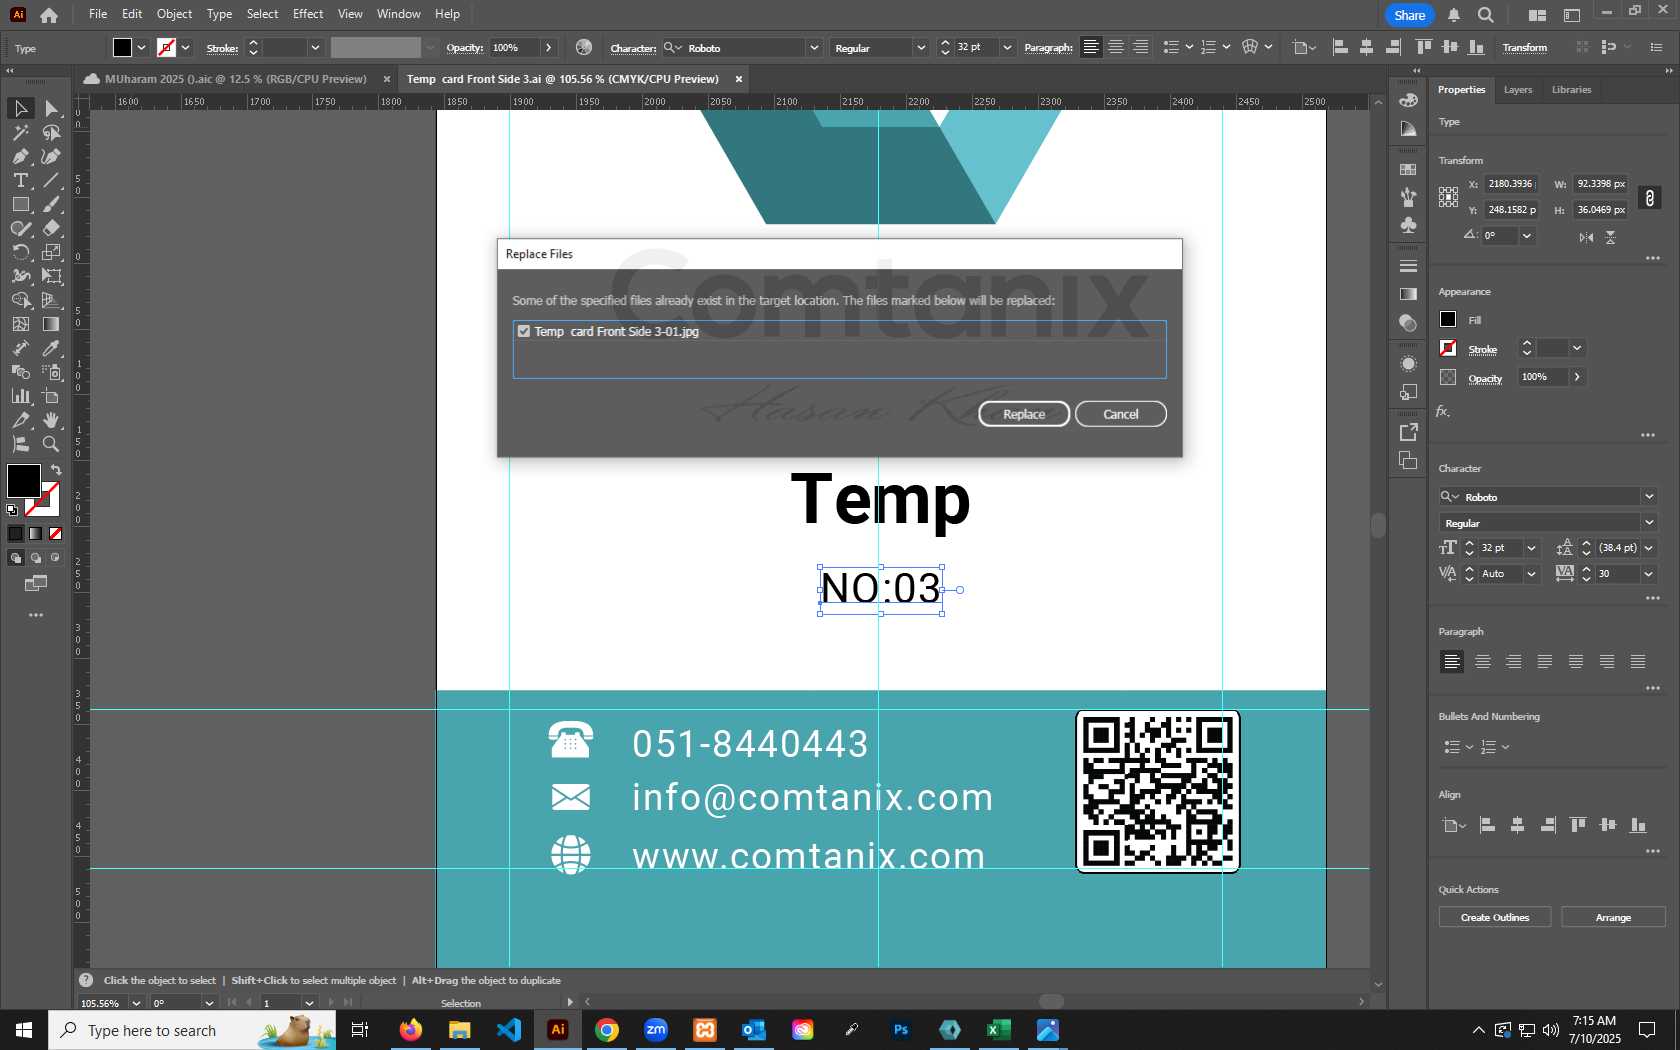The image size is (1680, 1050).
Task: Choose Draw Behind drawing mode
Action: pos(36,558)
